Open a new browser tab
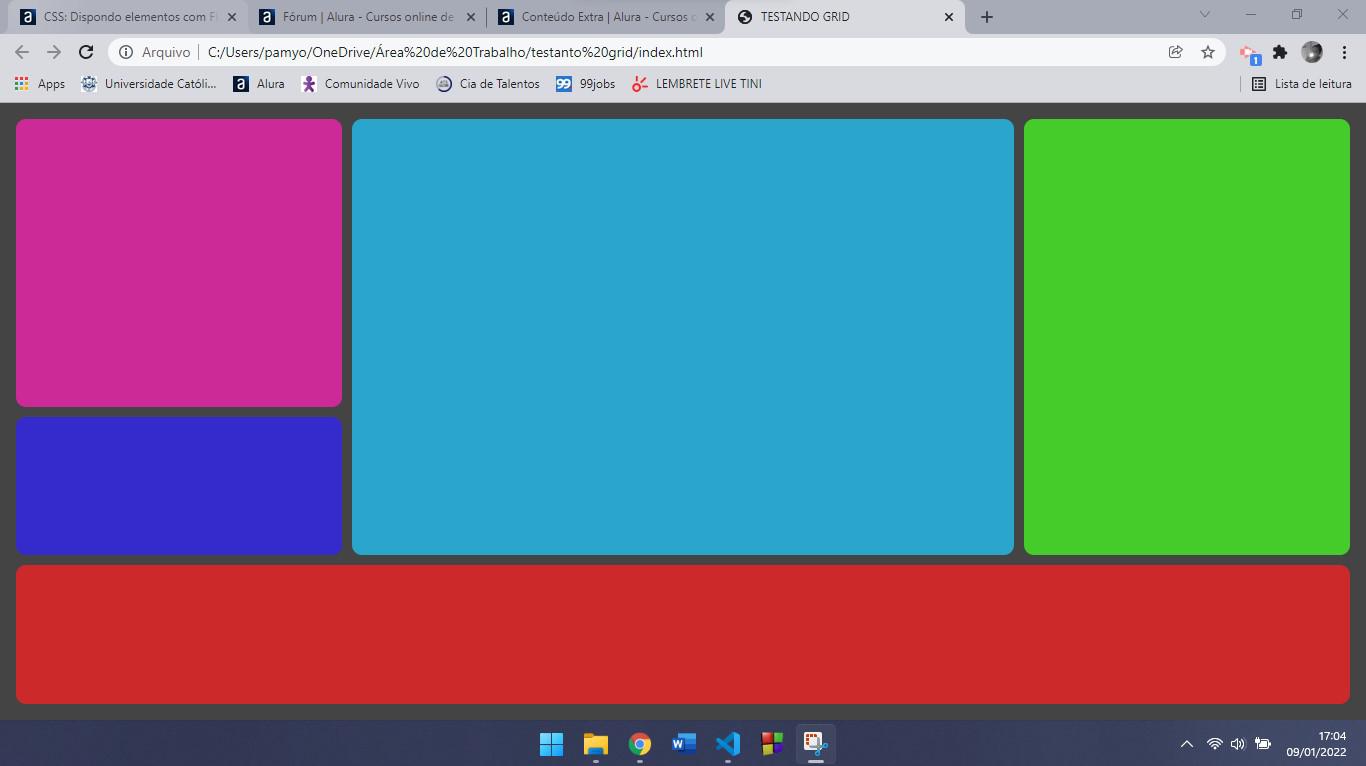Screen dimensions: 1366x766 (987, 17)
